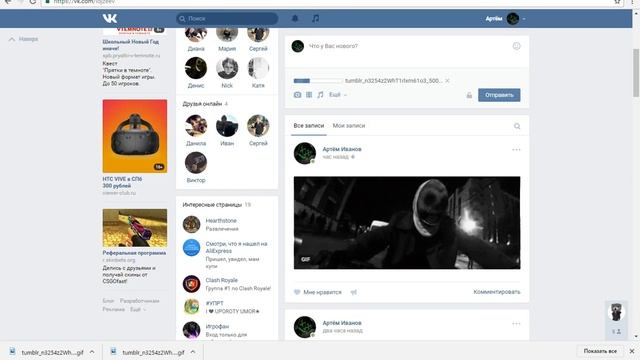
Task: Bookmark the page with the star icon
Action: (x=617, y=2)
